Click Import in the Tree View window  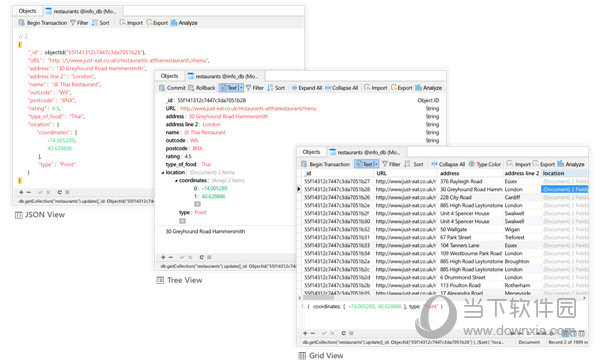click(x=376, y=88)
